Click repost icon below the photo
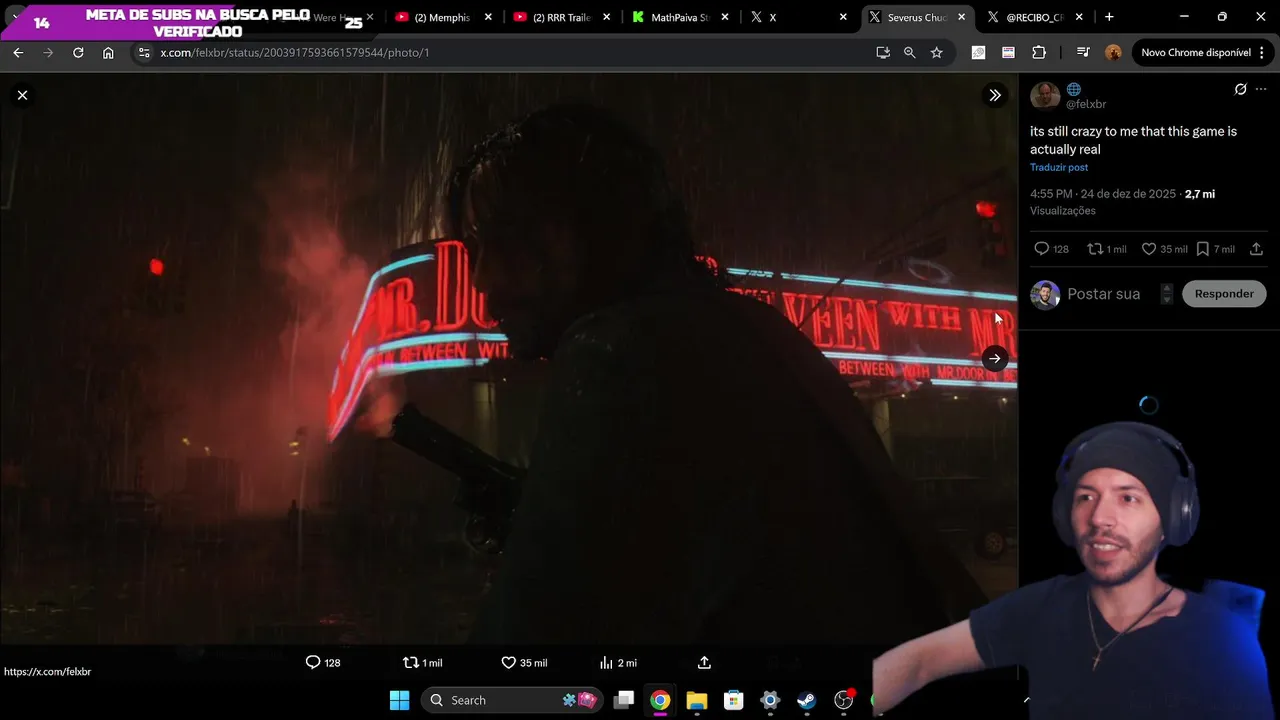 [x=410, y=662]
